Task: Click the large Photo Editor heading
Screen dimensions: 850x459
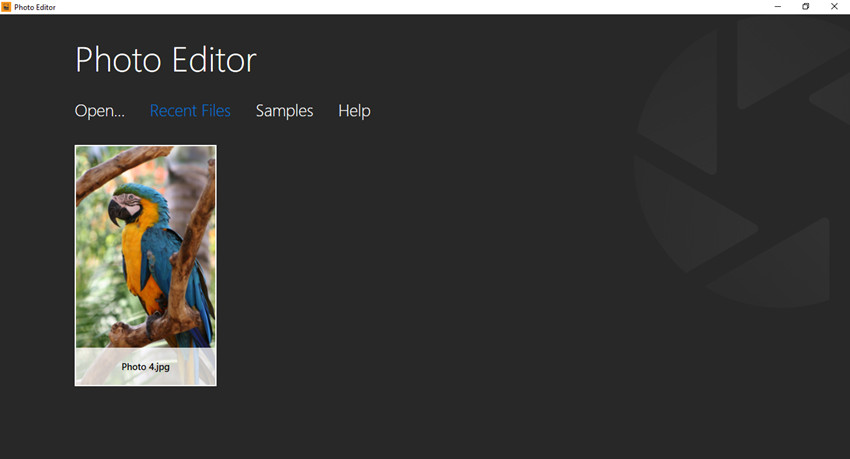Action: tap(166, 61)
